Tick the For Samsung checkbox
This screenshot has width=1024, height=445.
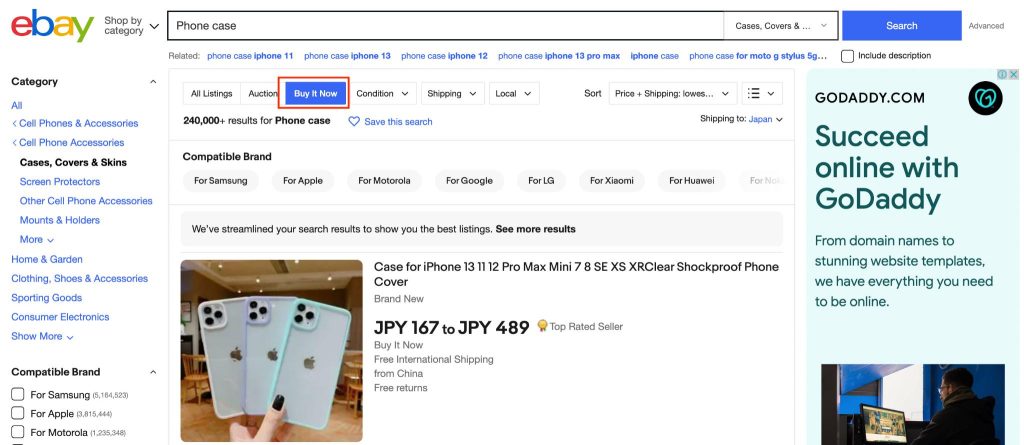pyautogui.click(x=18, y=394)
